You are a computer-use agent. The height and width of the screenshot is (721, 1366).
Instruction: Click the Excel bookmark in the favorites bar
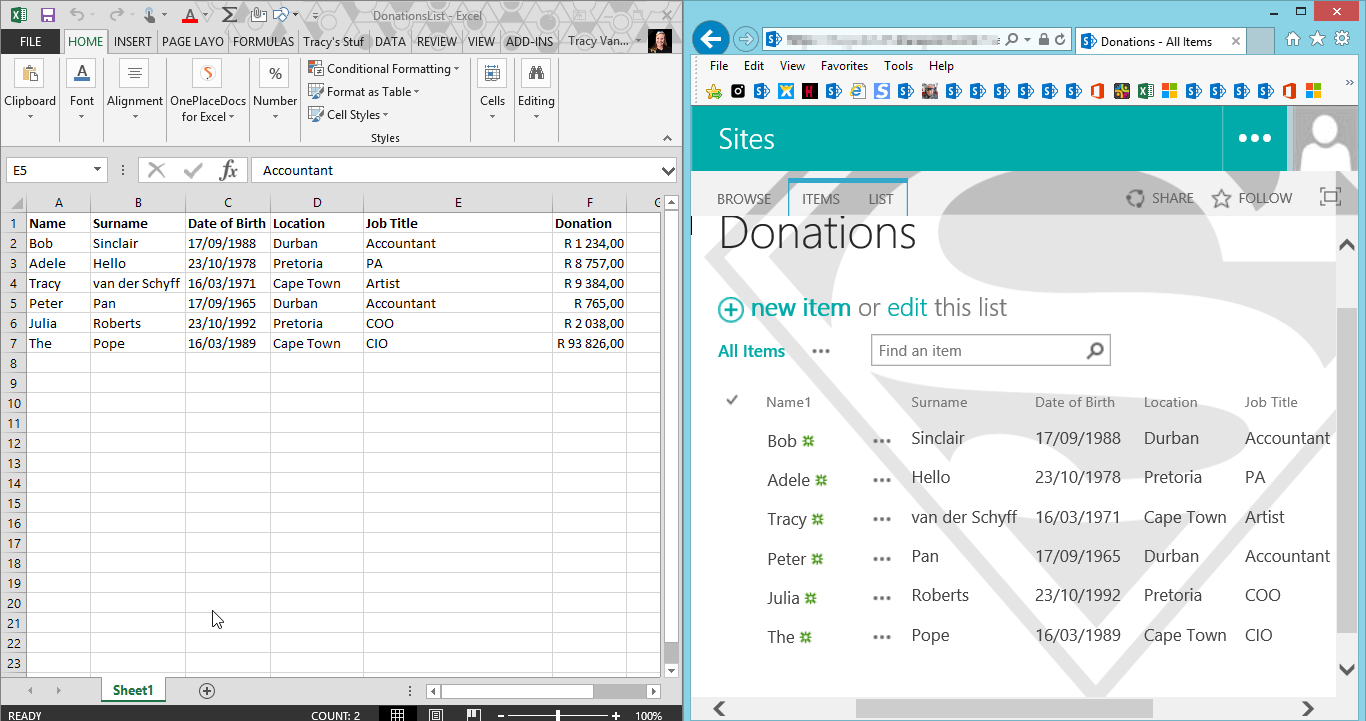1145,91
